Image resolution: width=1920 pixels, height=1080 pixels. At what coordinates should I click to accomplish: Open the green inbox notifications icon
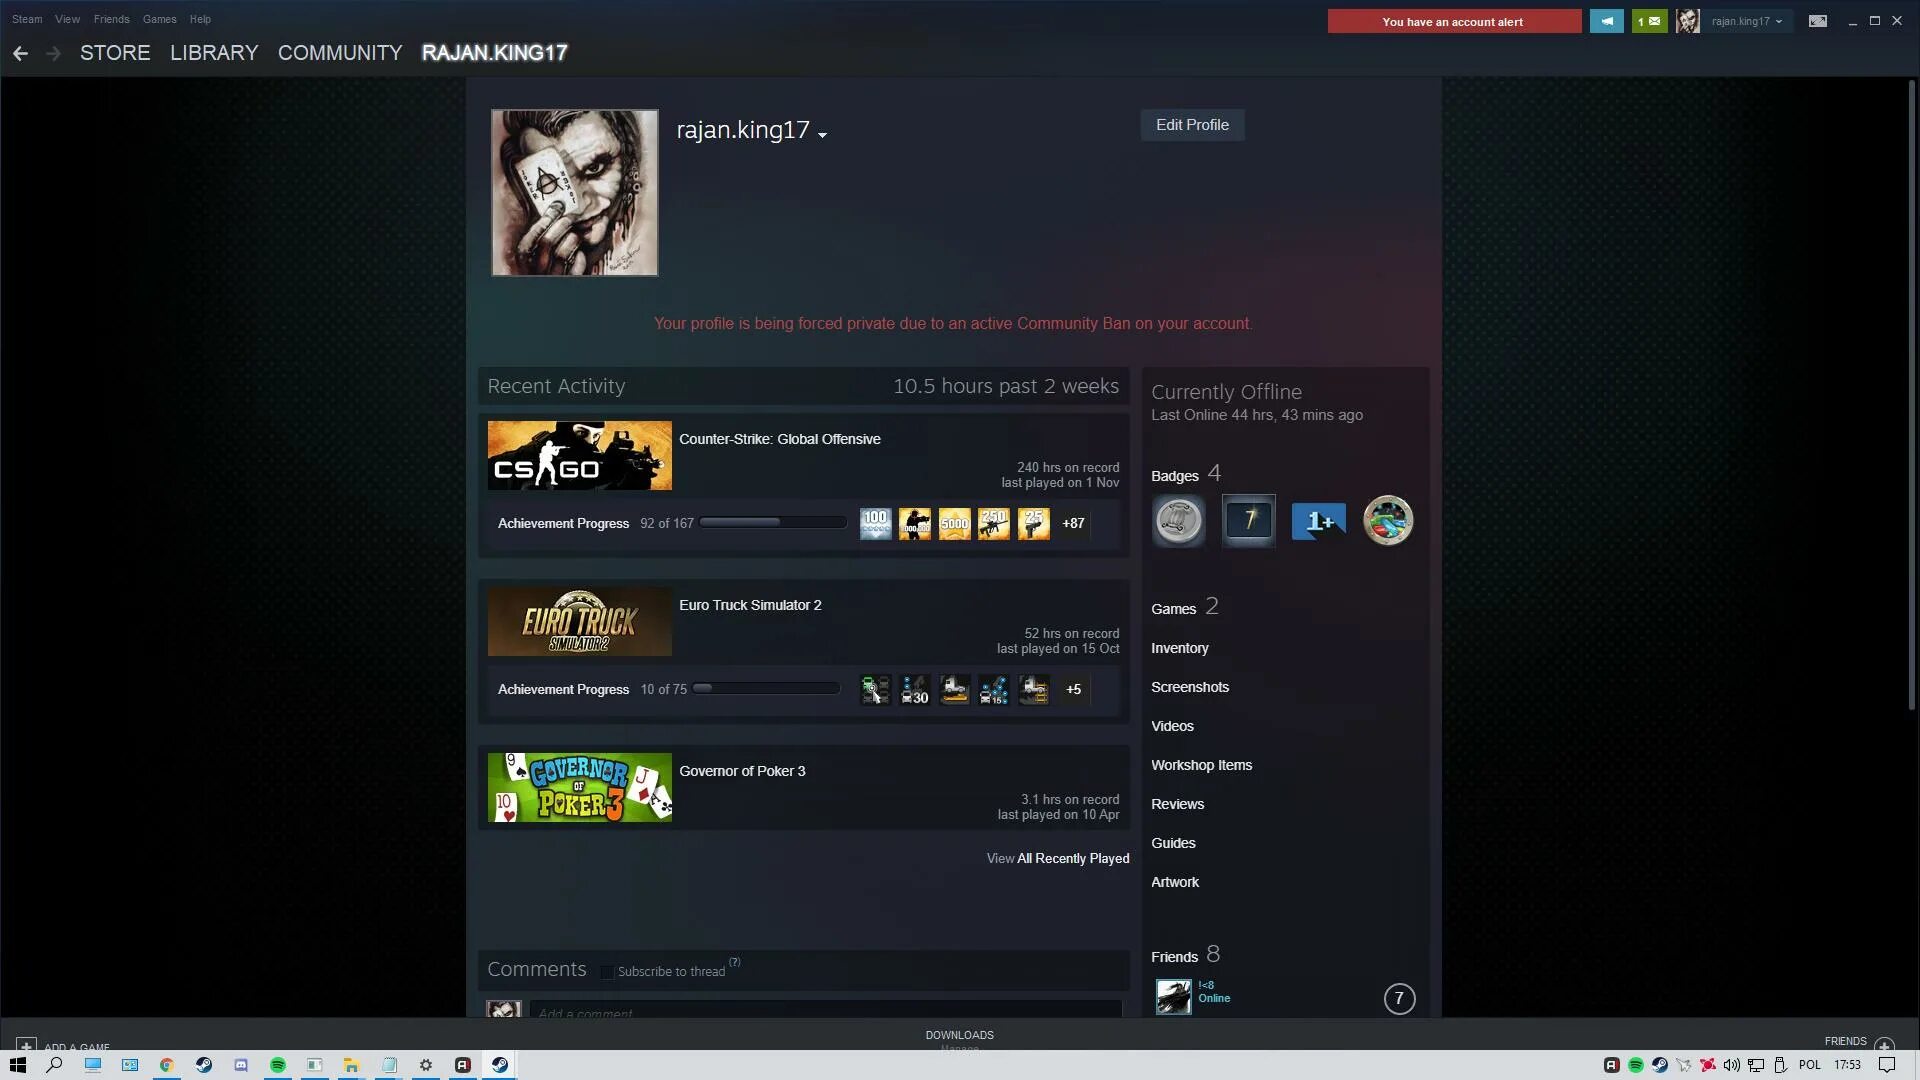[1649, 21]
